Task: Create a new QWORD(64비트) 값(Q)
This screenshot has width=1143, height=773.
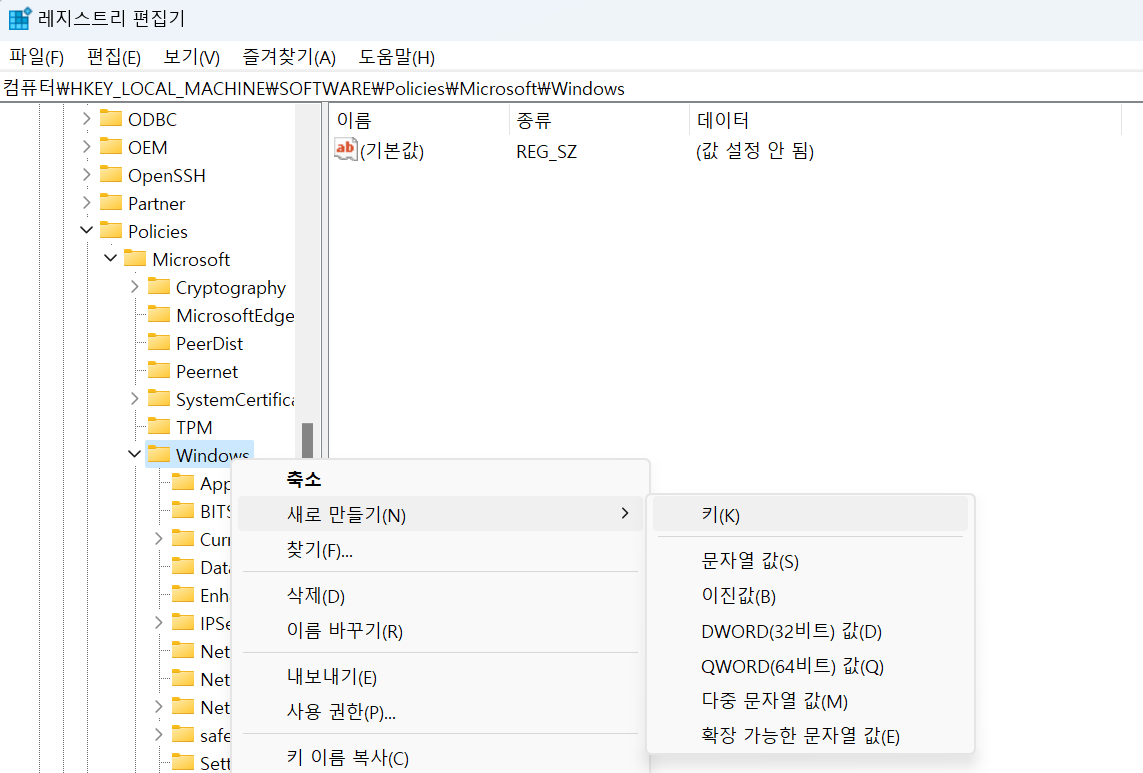Action: (811, 665)
